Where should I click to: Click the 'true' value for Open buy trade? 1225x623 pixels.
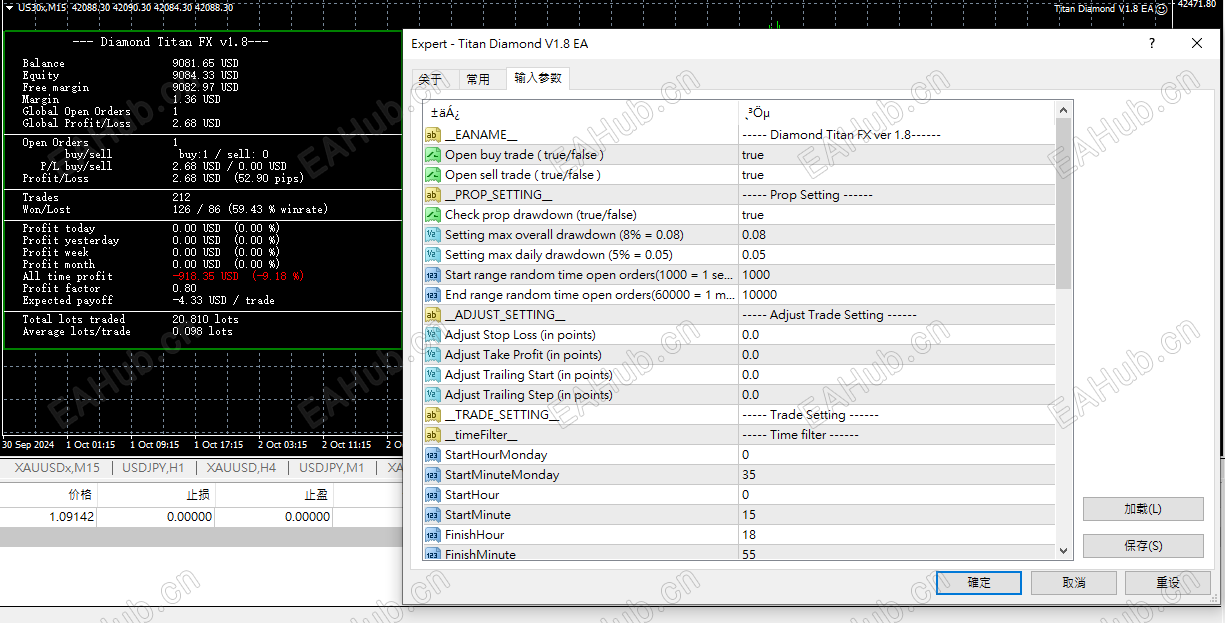753,155
